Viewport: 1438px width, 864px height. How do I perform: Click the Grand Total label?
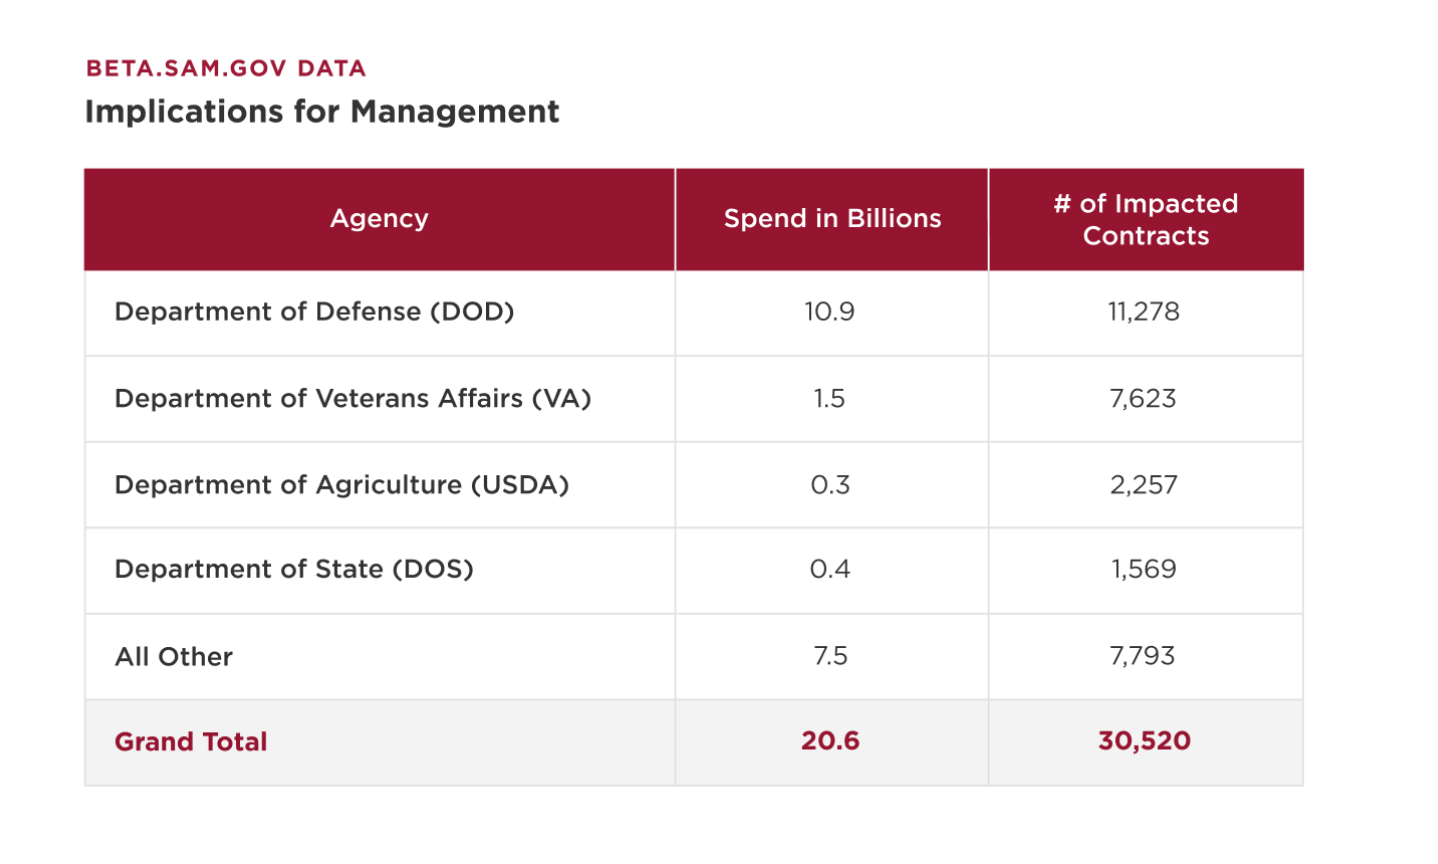(191, 742)
